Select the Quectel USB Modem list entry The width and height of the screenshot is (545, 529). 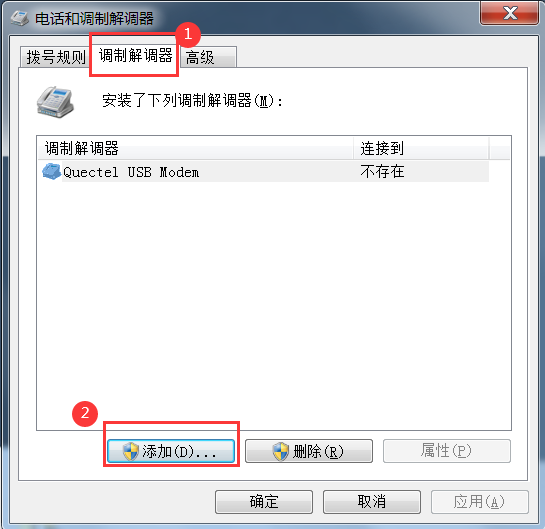(263, 172)
